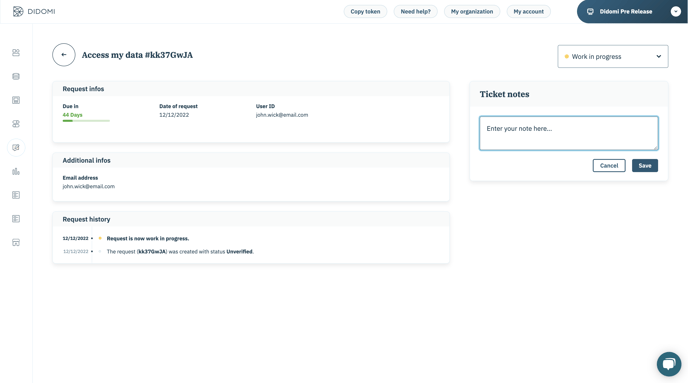Click the Copy token button
Viewport: 688px width, 383px height.
tap(365, 11)
